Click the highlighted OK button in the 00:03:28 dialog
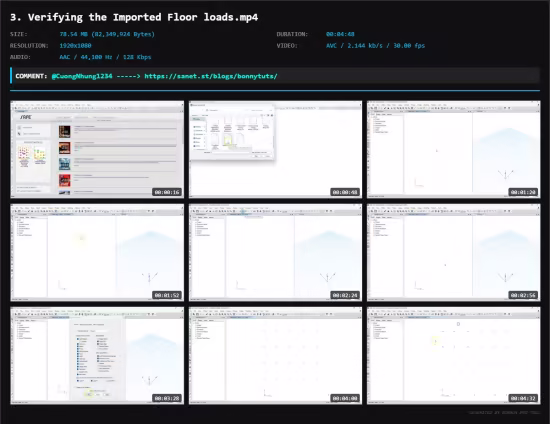The image size is (550, 424). (89, 394)
